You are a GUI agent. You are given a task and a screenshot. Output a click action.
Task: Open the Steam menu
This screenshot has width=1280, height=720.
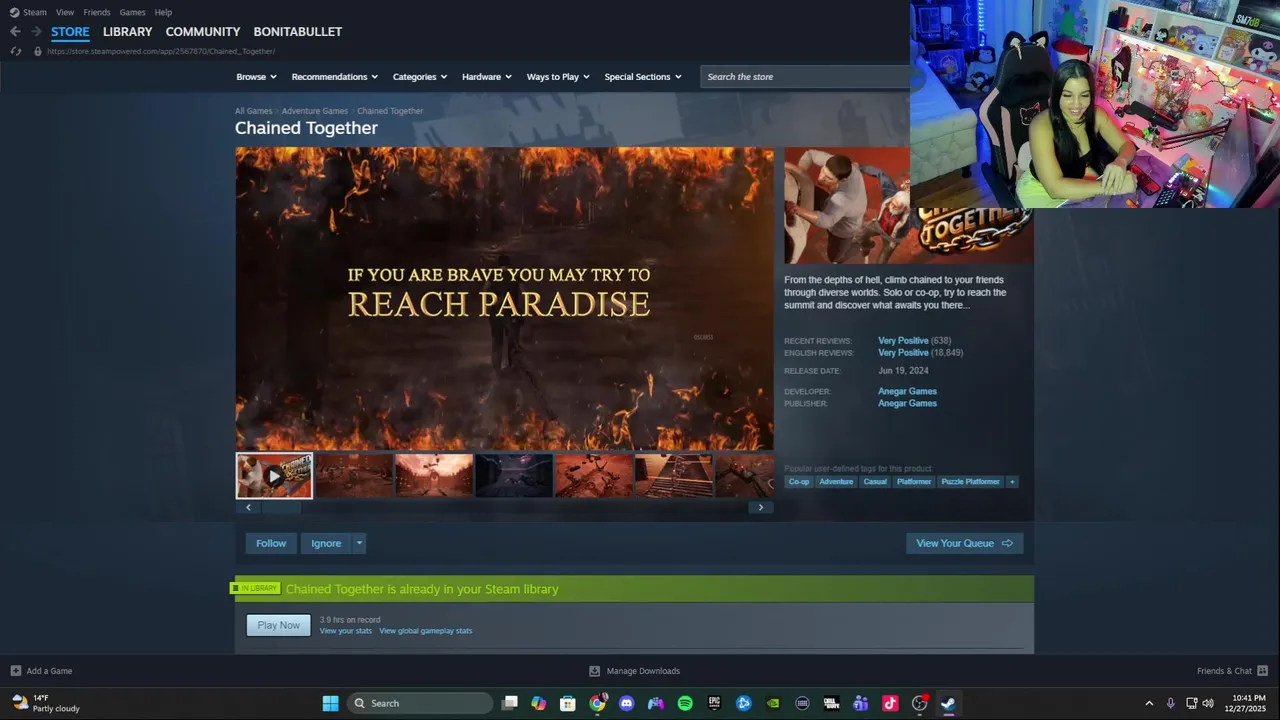tap(35, 12)
